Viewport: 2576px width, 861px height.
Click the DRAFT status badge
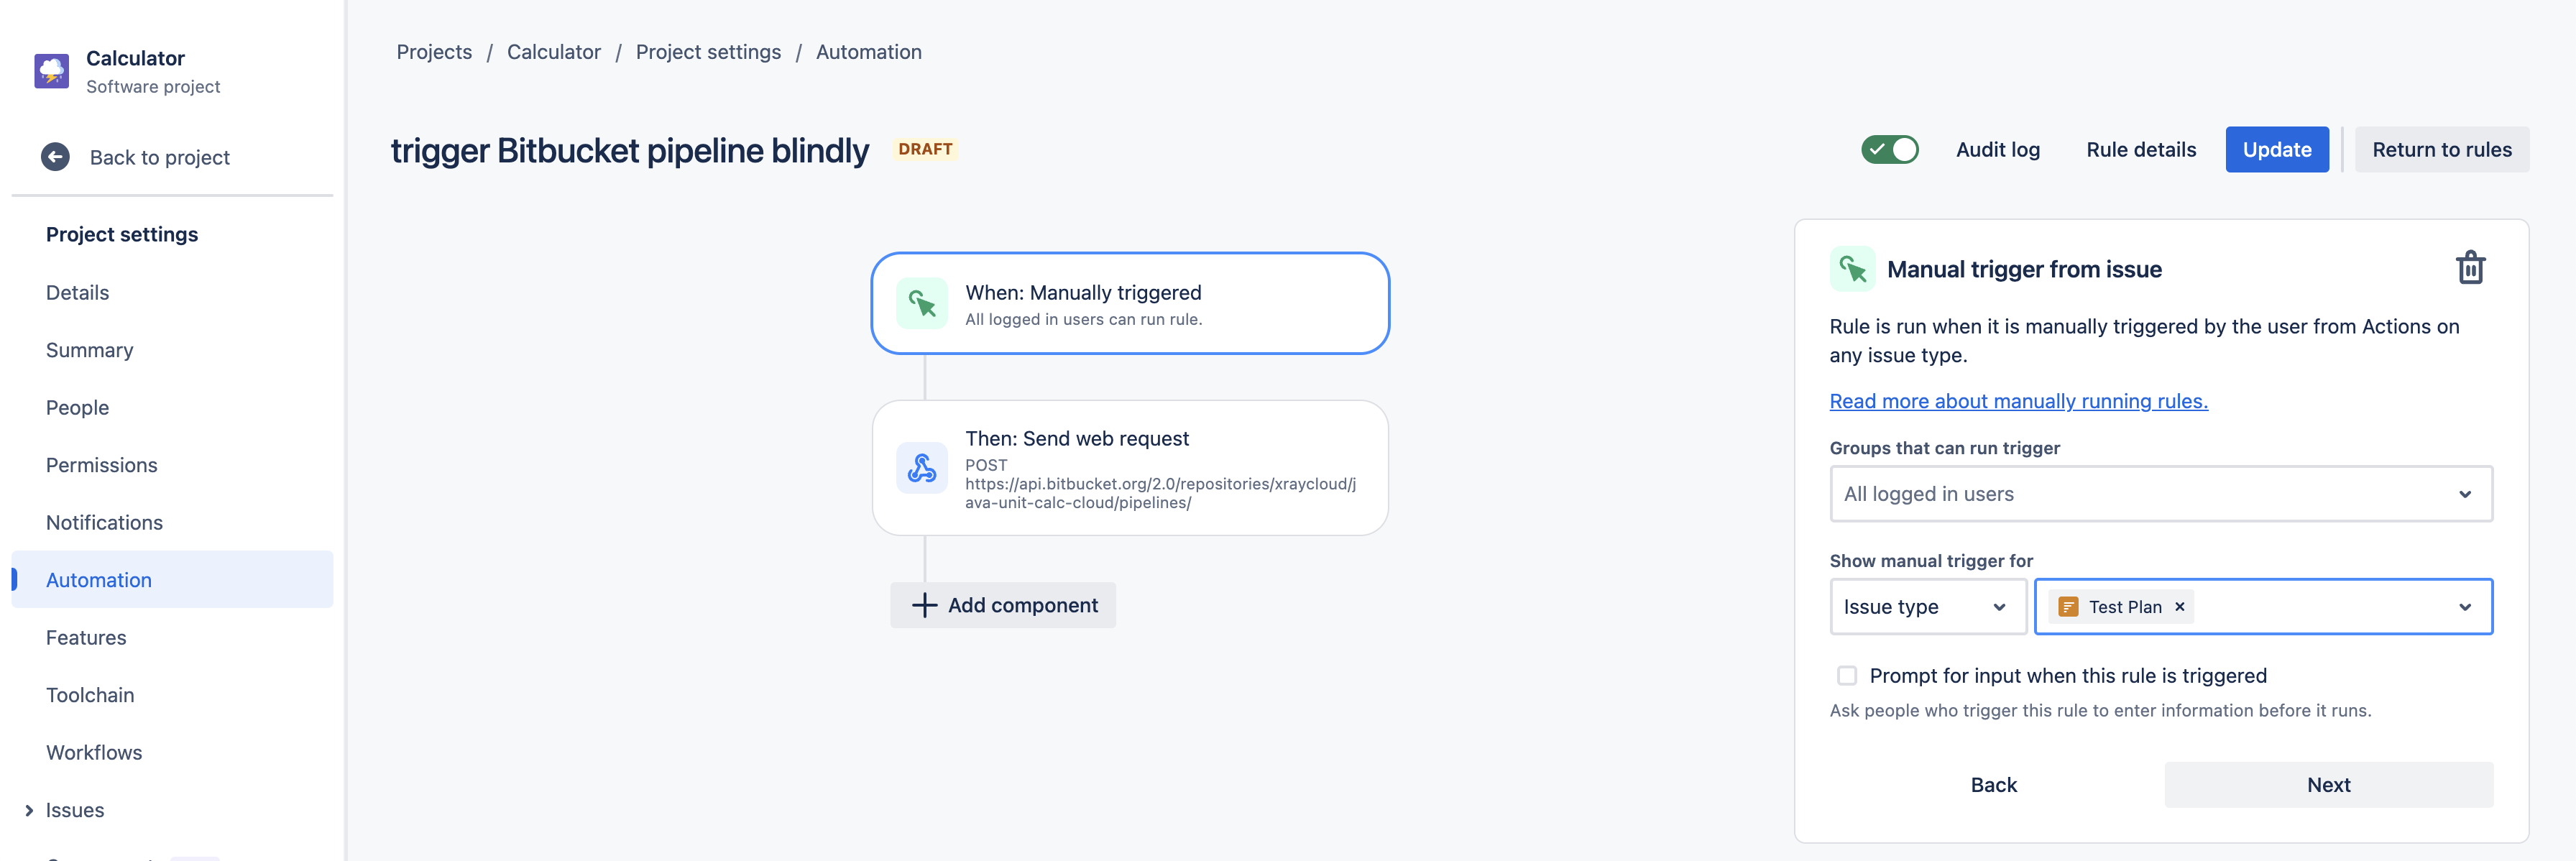pyautogui.click(x=925, y=149)
